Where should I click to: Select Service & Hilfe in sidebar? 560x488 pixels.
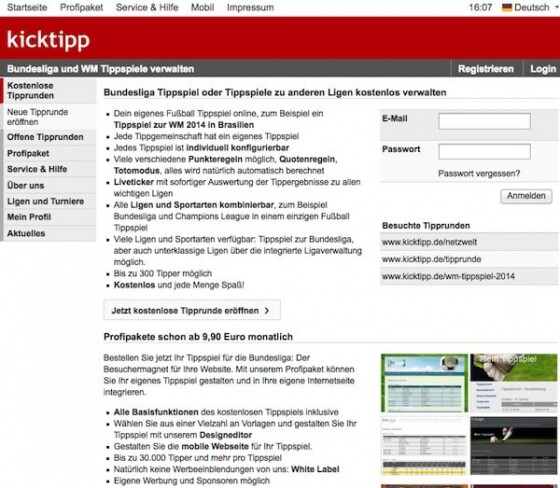(49, 169)
